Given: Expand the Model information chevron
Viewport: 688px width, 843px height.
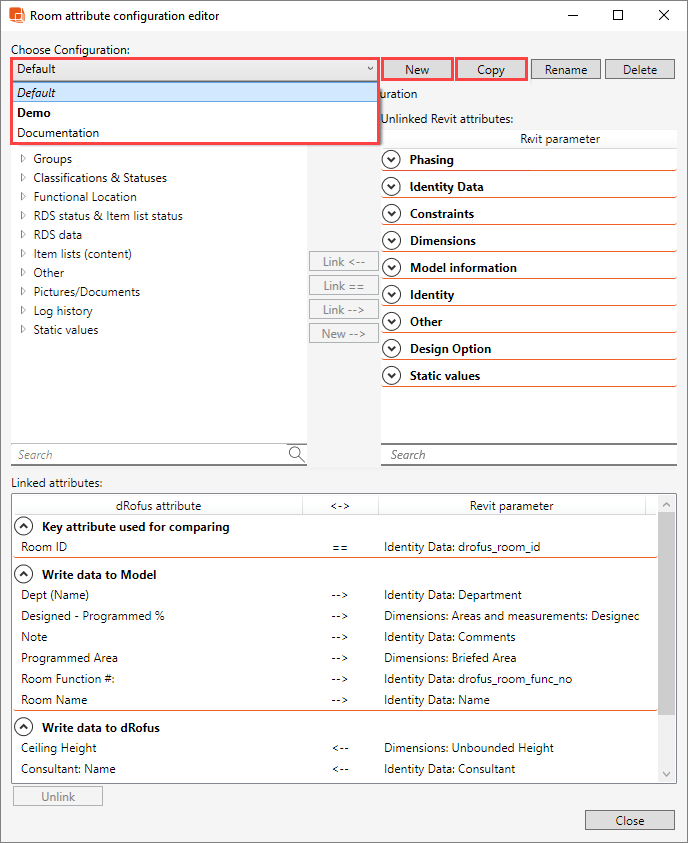Looking at the screenshot, I should click(391, 268).
